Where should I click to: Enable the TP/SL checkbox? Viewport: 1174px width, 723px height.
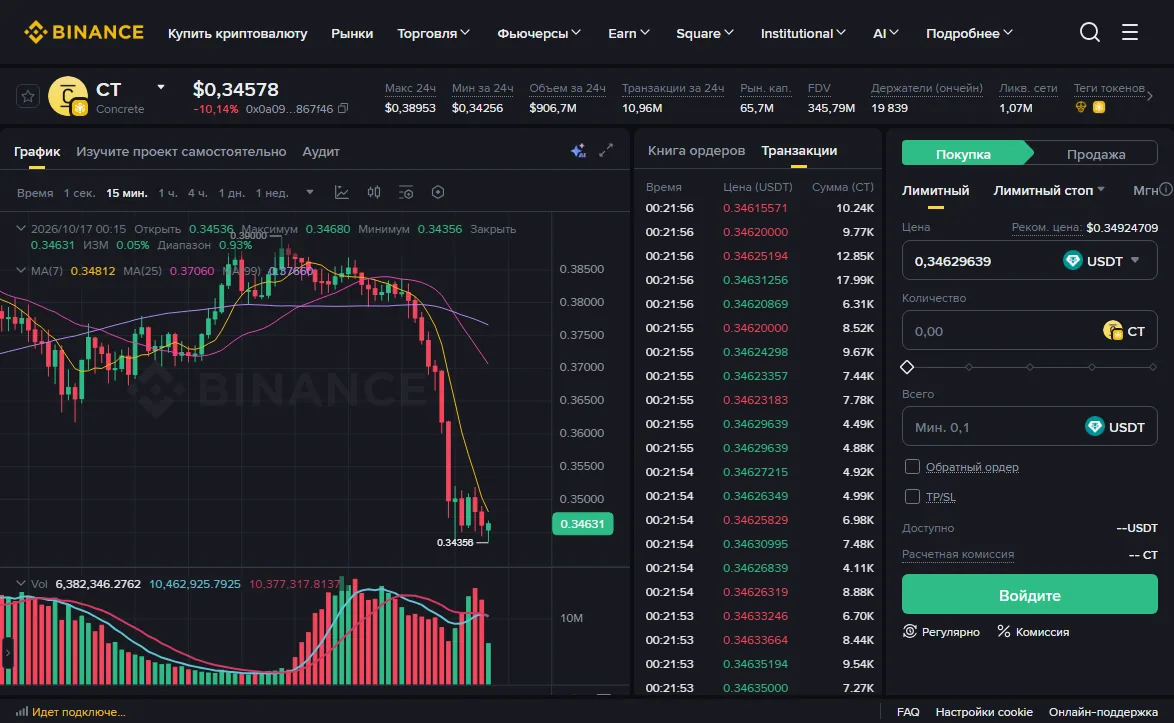[x=912, y=496]
